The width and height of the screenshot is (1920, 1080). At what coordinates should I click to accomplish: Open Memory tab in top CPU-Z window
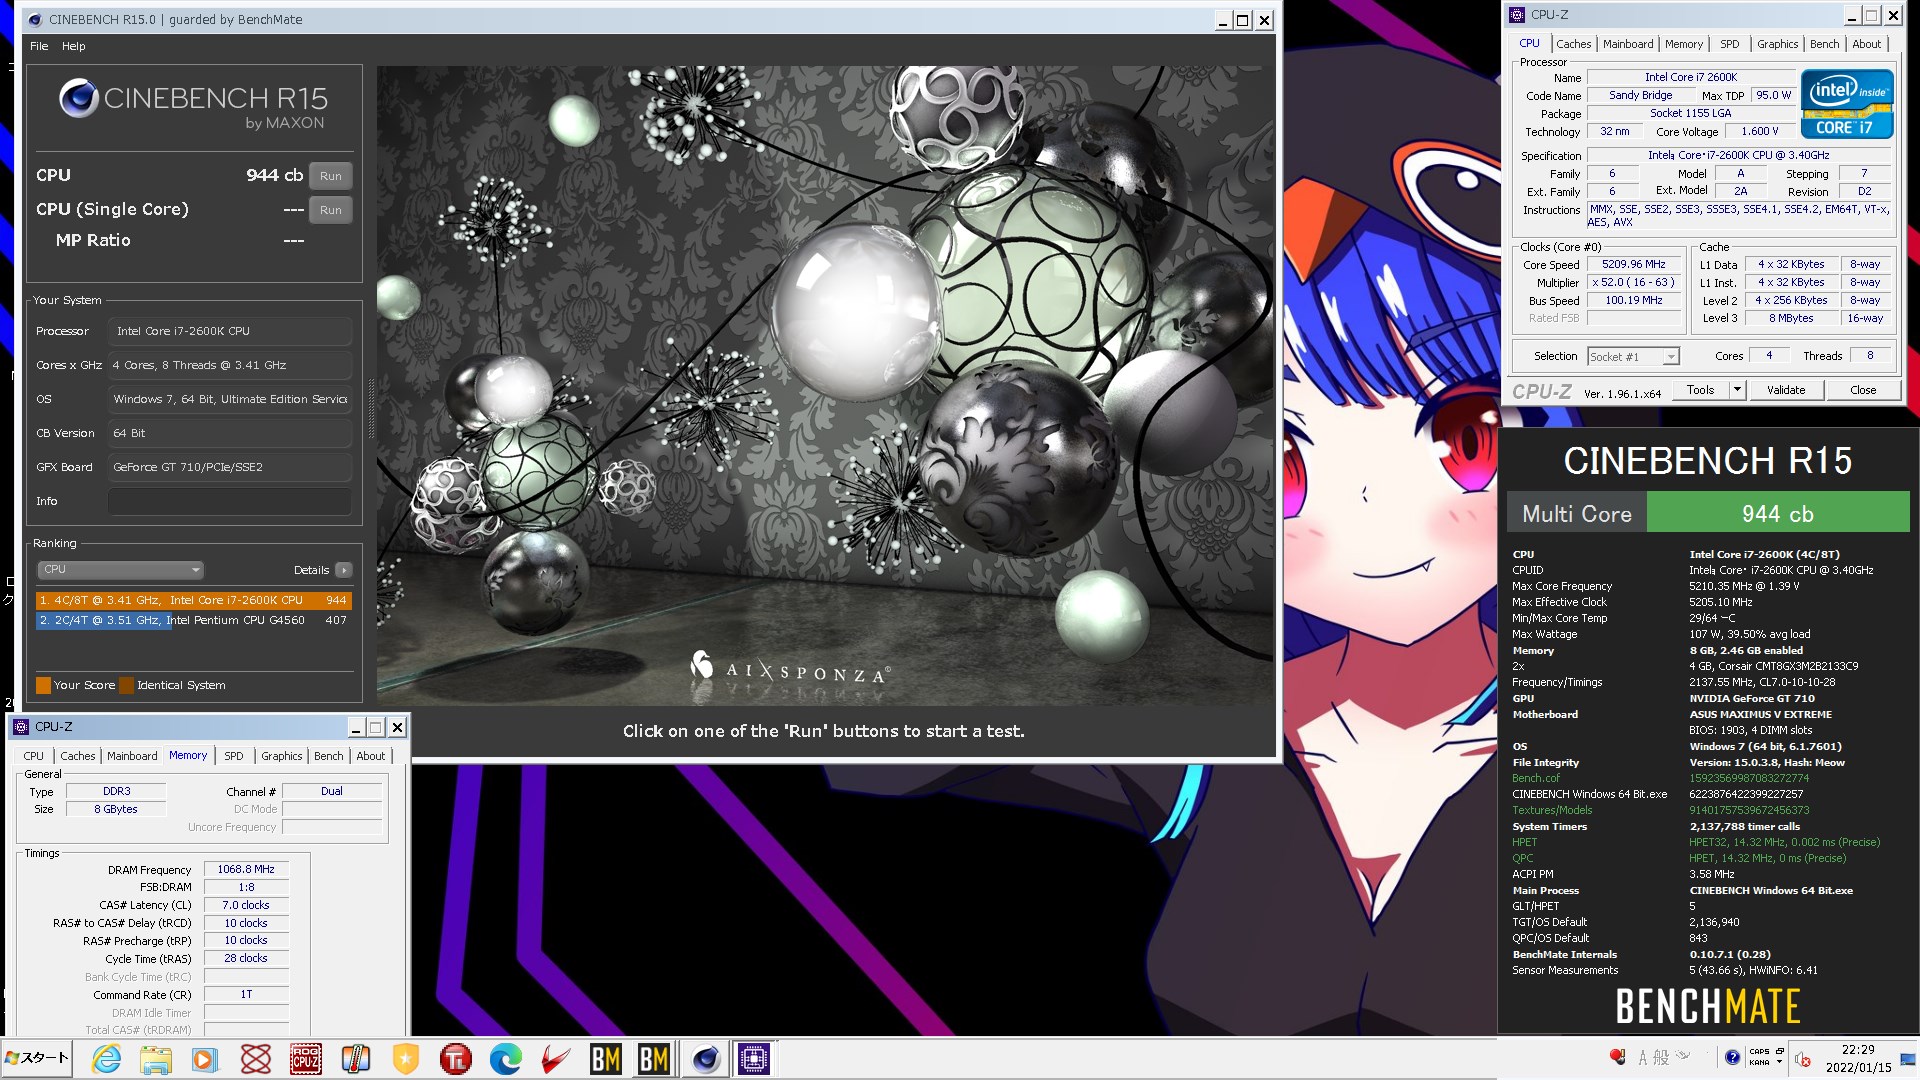coord(1684,44)
